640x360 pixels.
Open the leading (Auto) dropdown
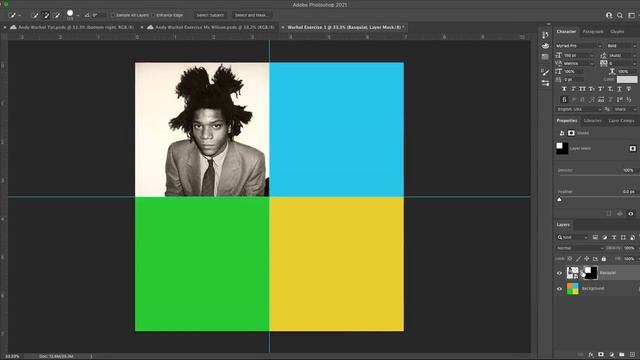pyautogui.click(x=622, y=55)
